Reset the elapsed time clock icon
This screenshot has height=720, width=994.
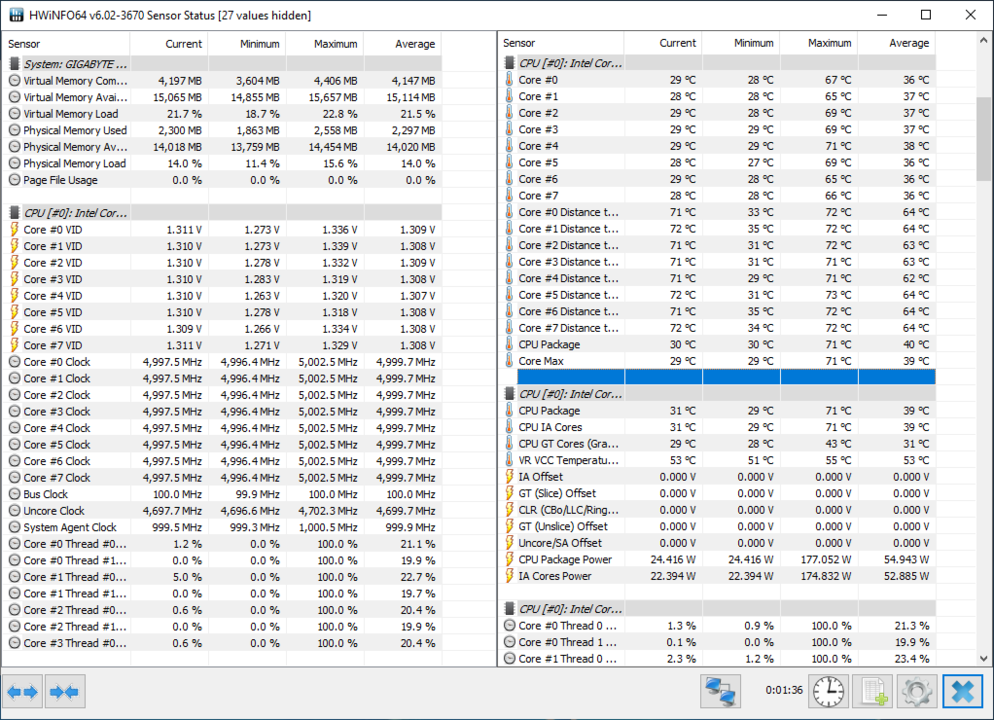(x=829, y=691)
